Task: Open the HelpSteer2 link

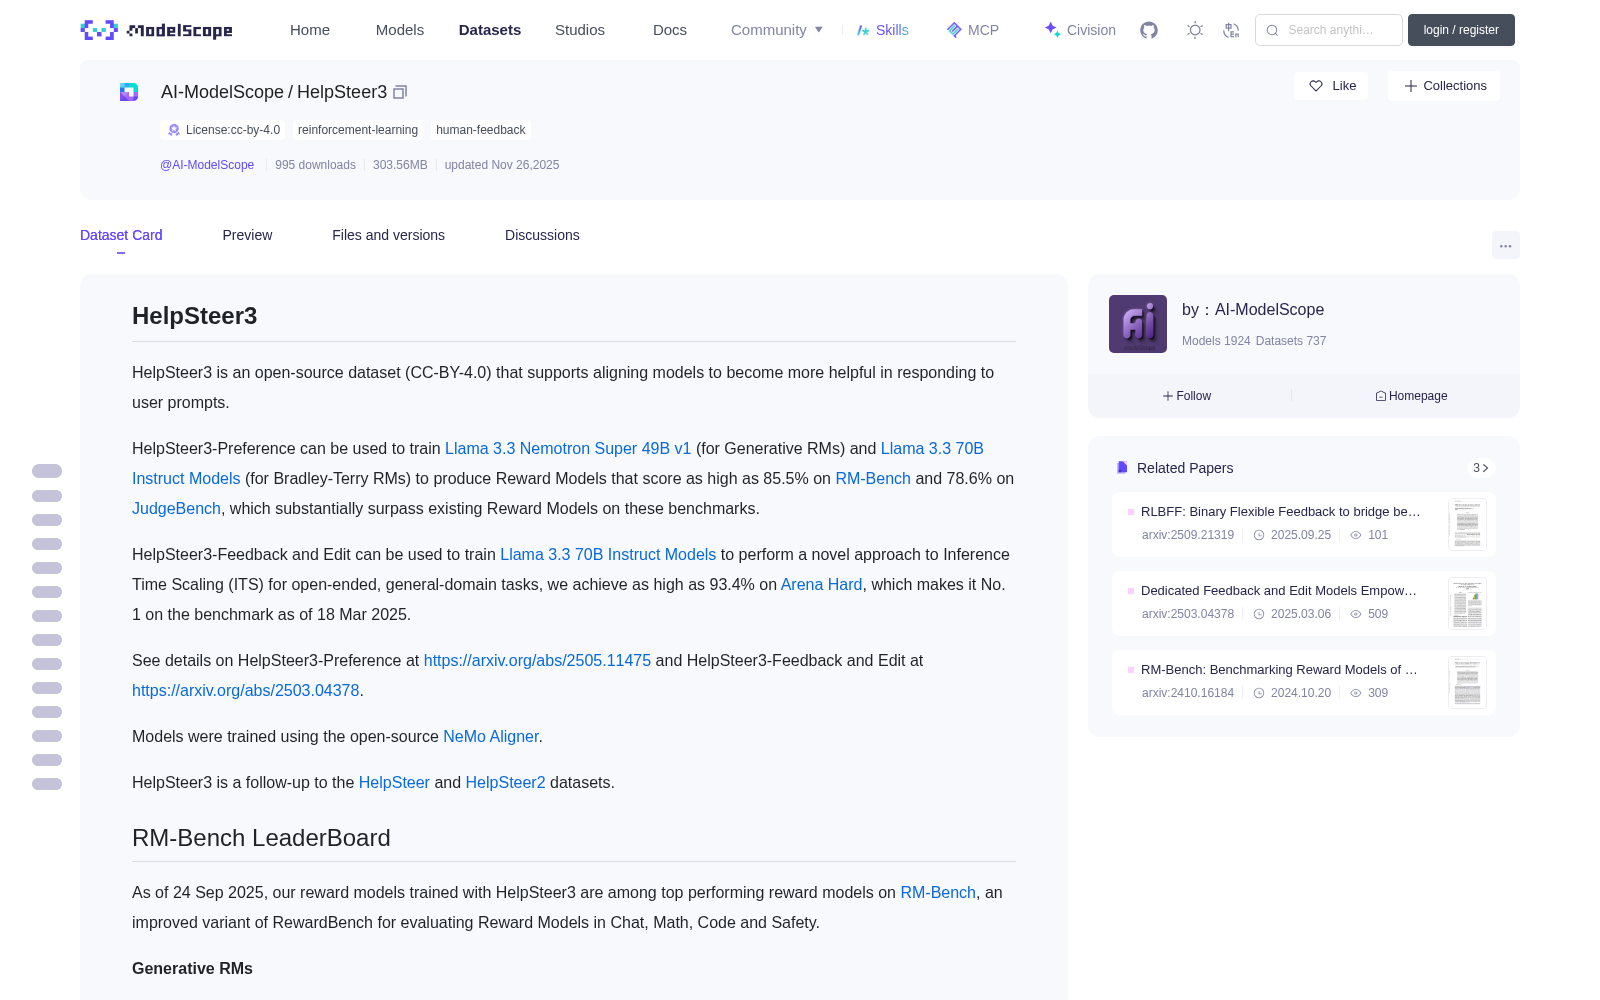Action: pyautogui.click(x=505, y=782)
